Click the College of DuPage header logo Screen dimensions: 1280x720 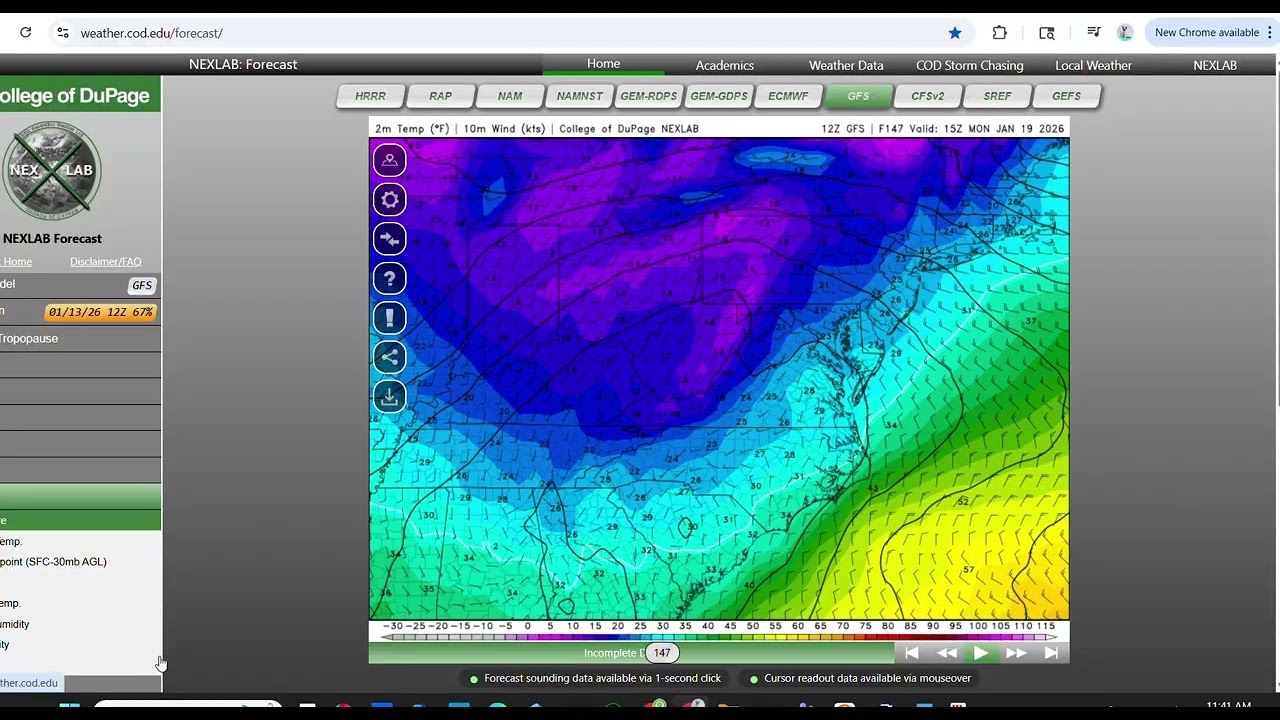click(78, 96)
